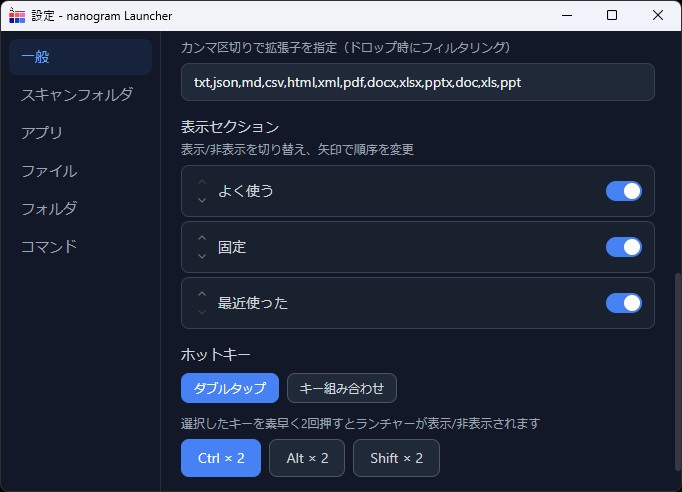
Task: Click the up arrow for よく使う section
Action: 202,182
